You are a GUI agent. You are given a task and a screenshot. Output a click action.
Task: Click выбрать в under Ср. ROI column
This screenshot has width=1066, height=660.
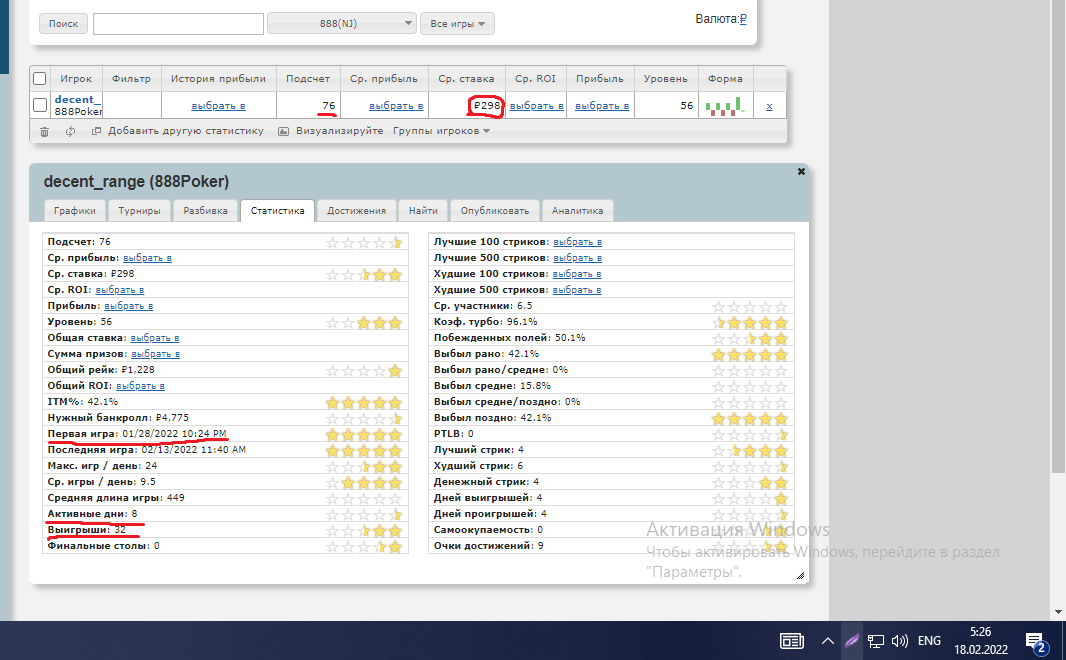pyautogui.click(x=537, y=106)
